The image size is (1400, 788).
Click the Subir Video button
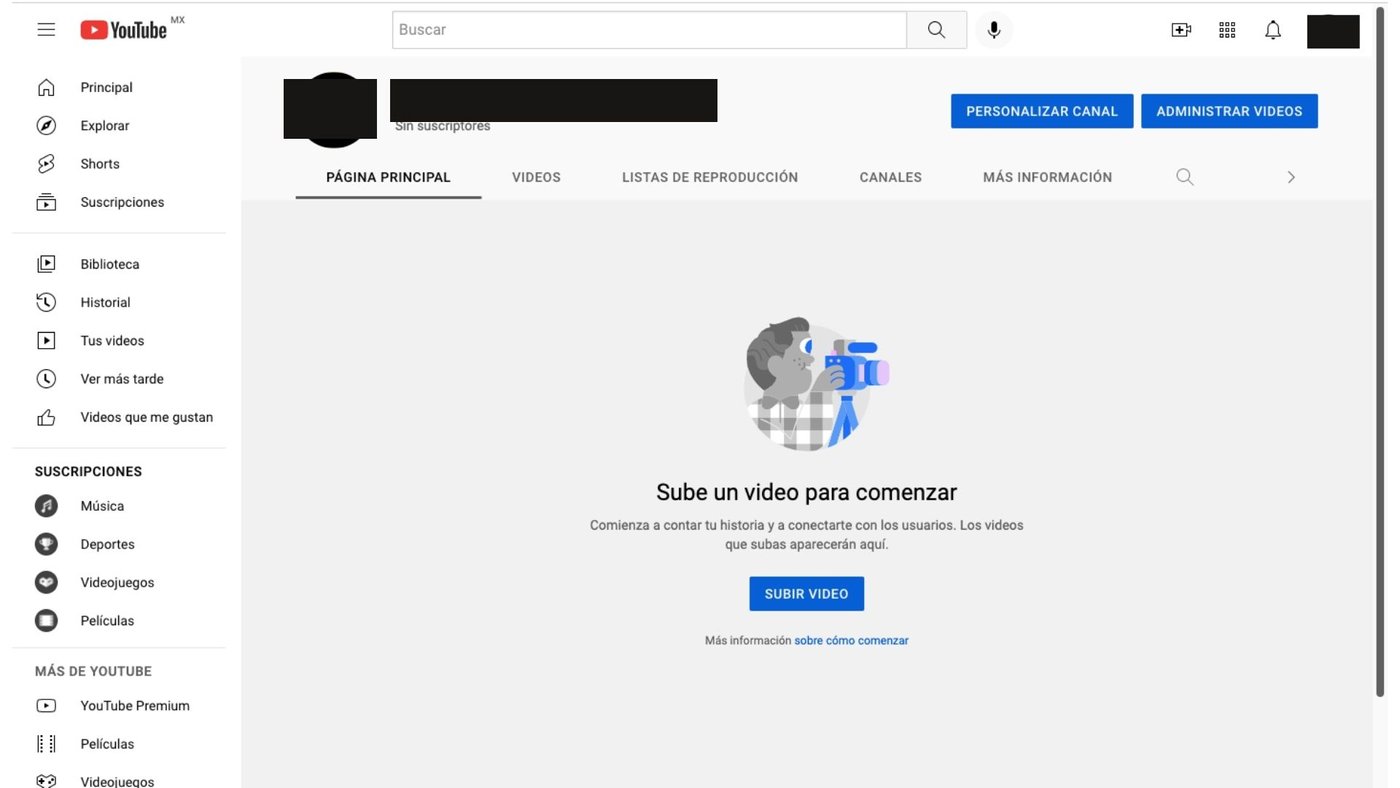coord(806,594)
